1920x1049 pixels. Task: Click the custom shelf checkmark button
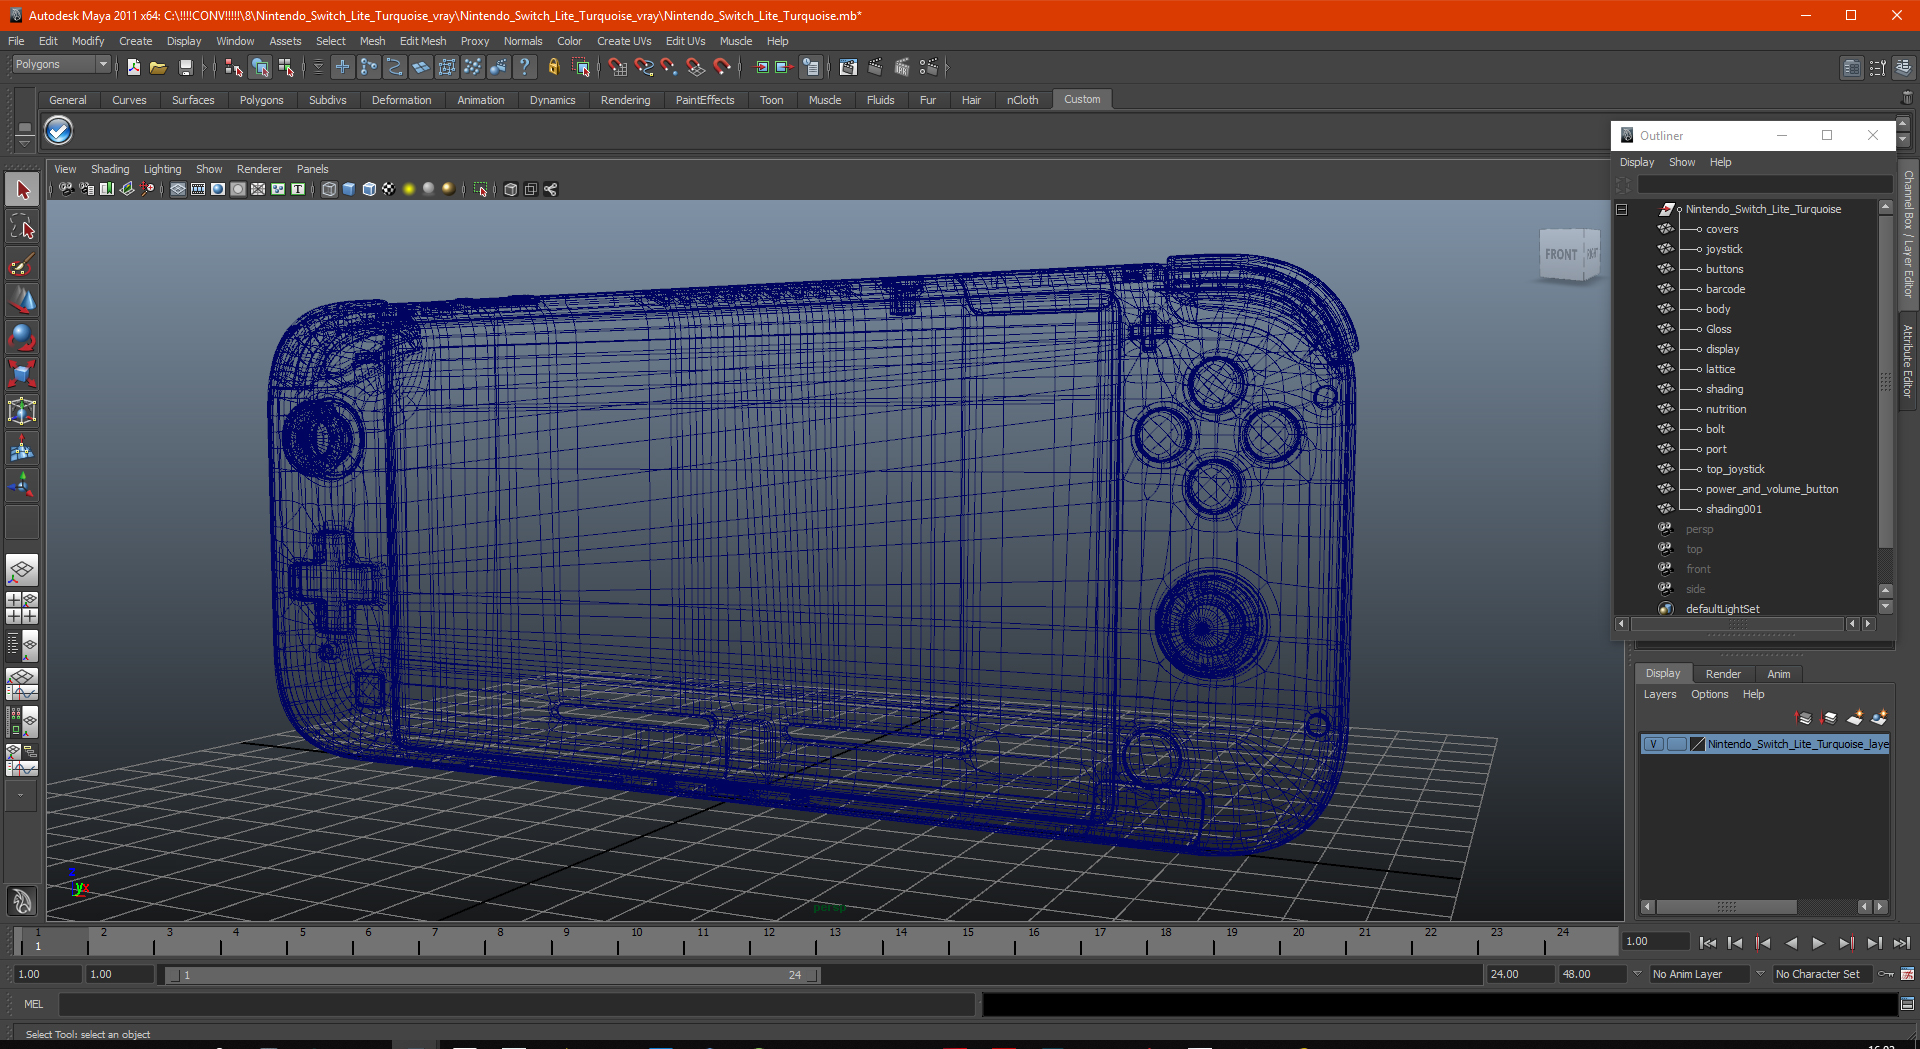[x=59, y=131]
